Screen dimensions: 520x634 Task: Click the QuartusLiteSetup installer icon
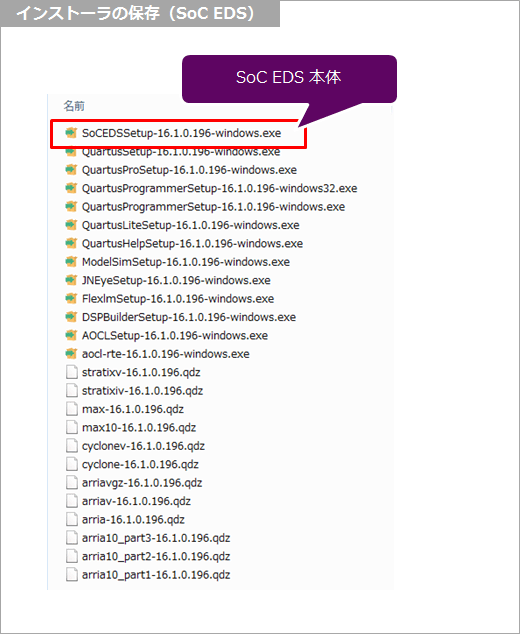coord(71,225)
